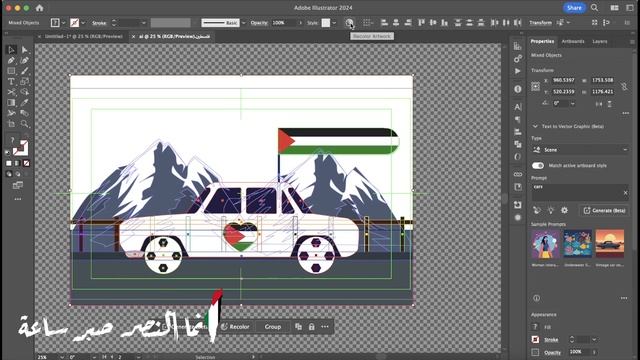The height and width of the screenshot is (360, 640).
Task: Click Stroke label in Appearance section
Action: click(551, 340)
